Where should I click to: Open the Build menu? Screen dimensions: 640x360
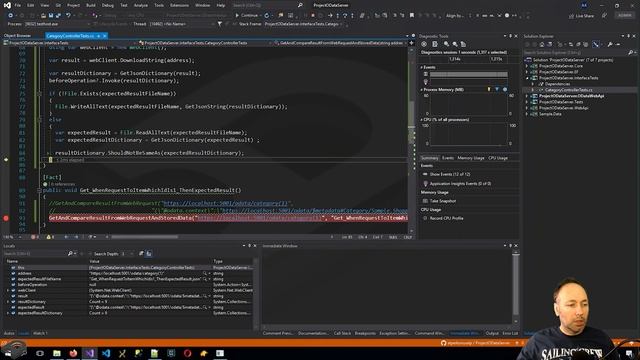91,5
